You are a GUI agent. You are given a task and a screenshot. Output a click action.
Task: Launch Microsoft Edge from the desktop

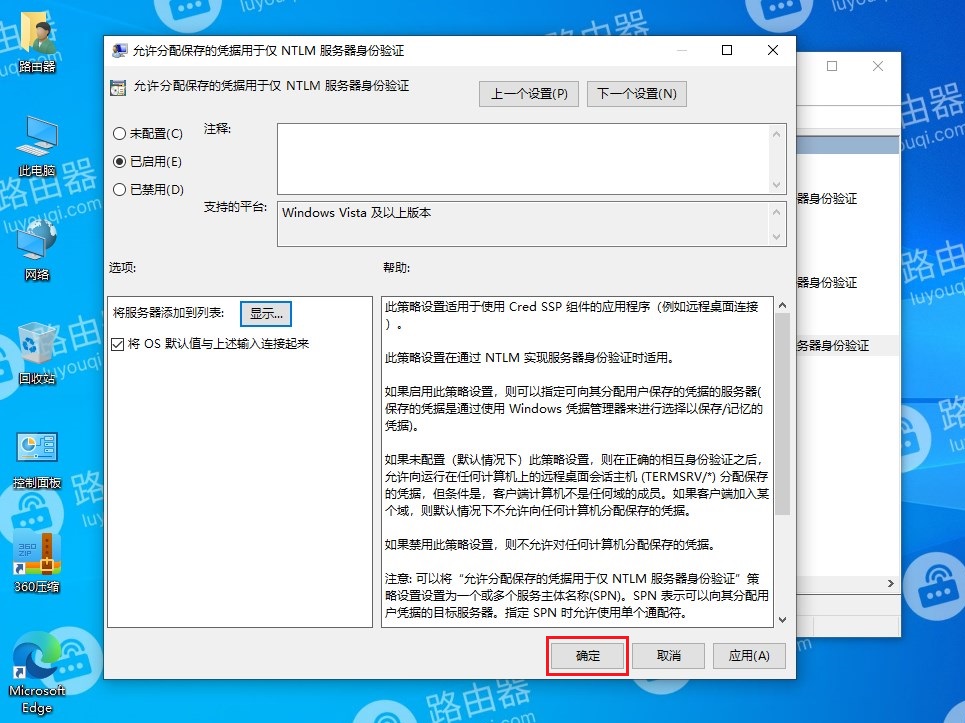37,674
